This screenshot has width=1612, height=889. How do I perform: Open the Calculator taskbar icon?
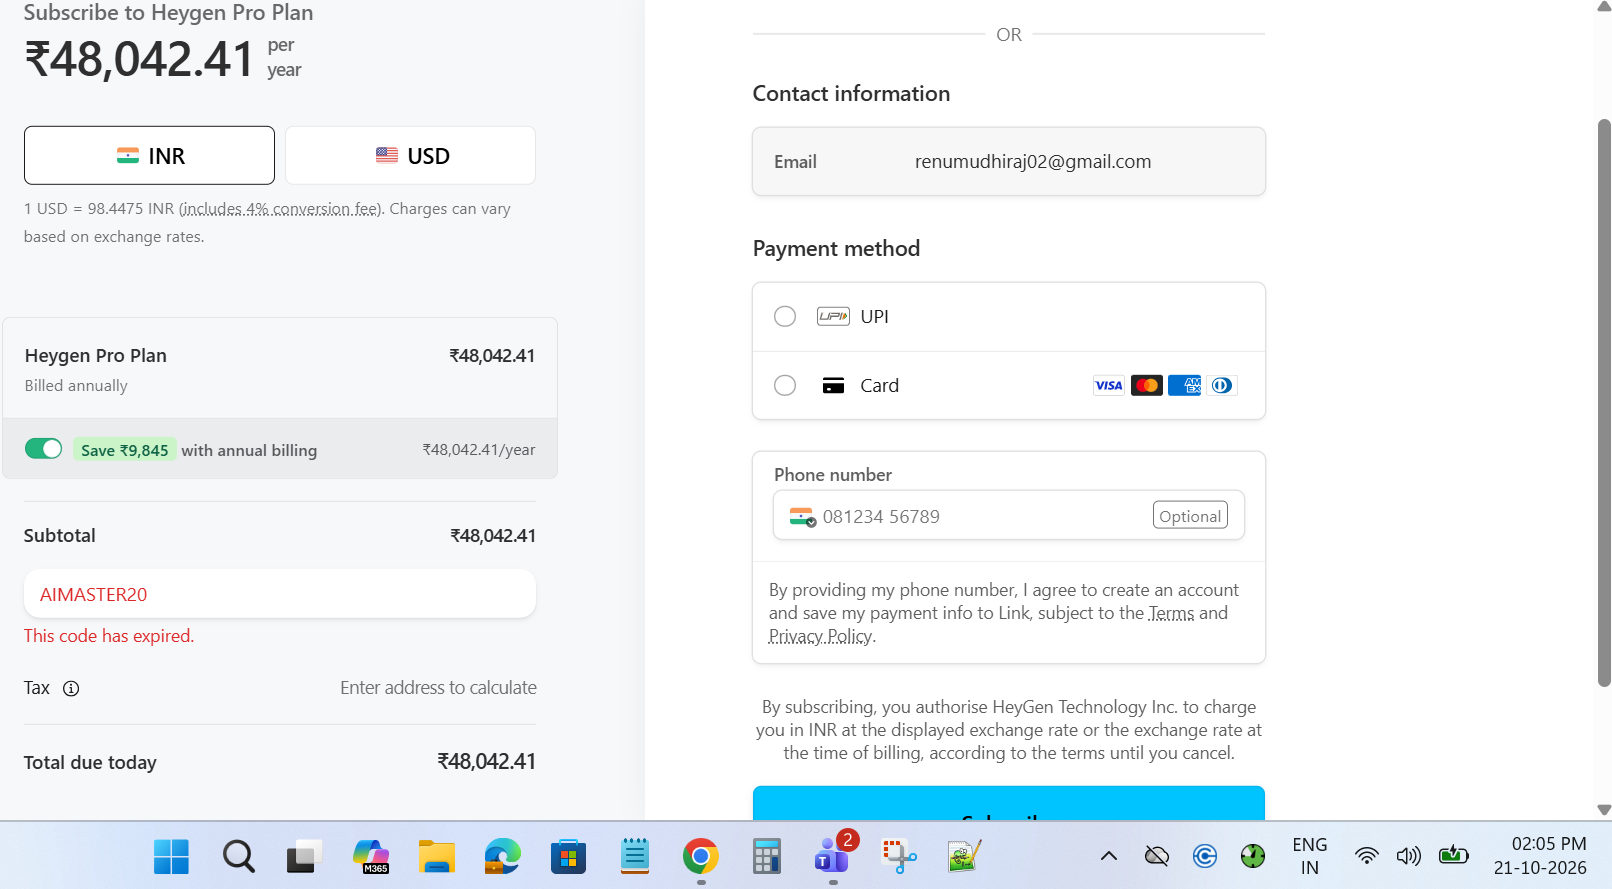tap(767, 857)
